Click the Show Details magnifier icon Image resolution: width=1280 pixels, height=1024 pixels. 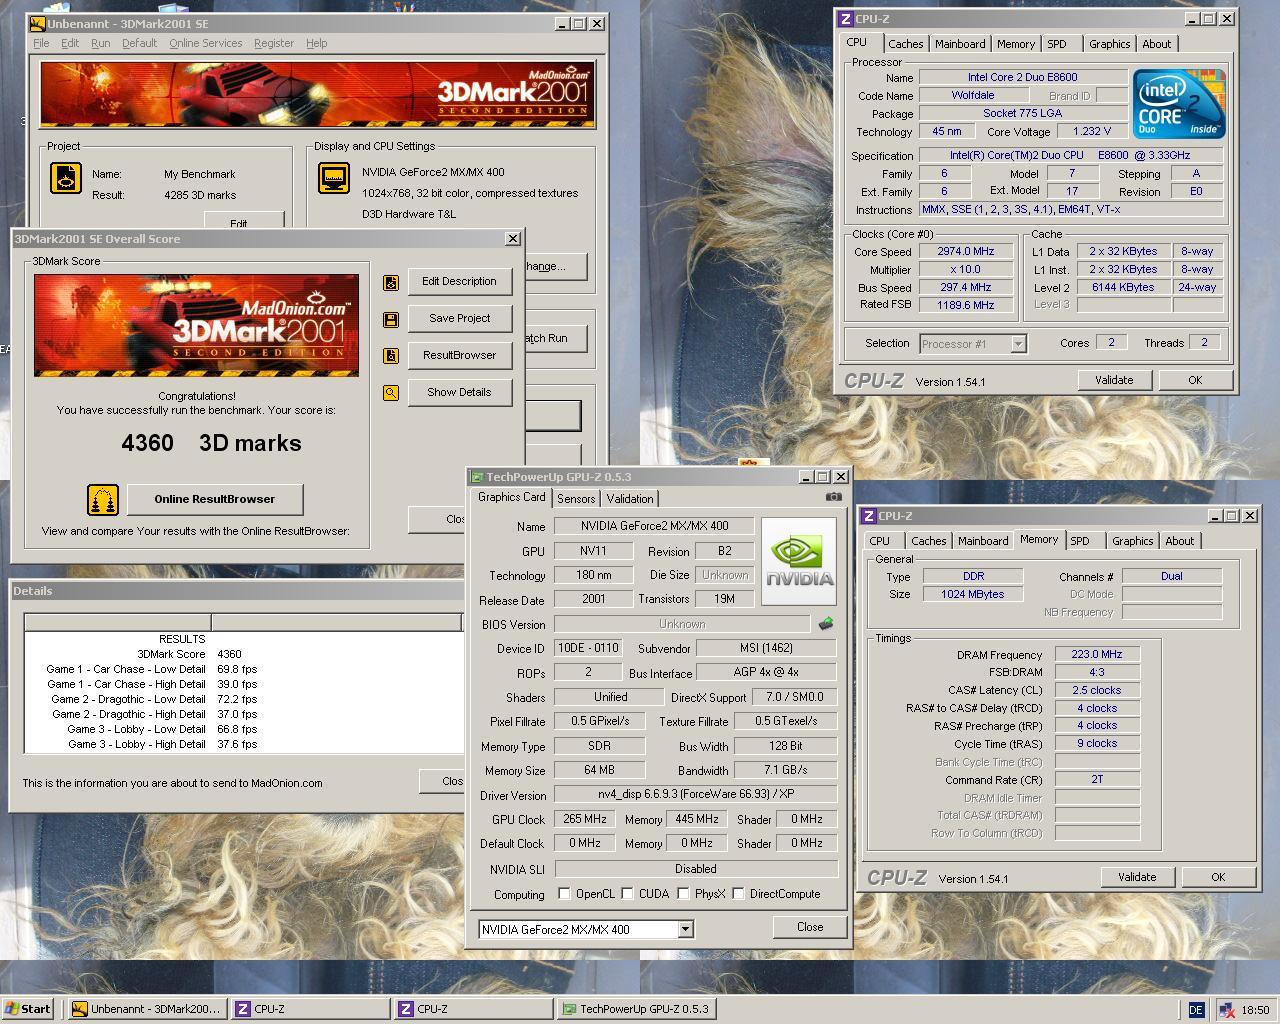click(391, 393)
